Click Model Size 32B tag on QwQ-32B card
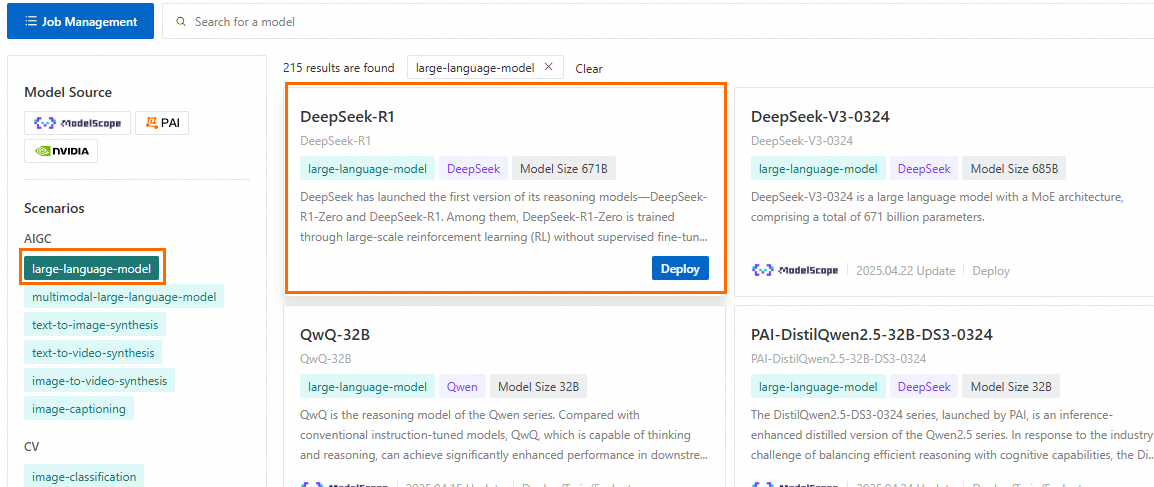The image size is (1154, 487). coord(539,386)
